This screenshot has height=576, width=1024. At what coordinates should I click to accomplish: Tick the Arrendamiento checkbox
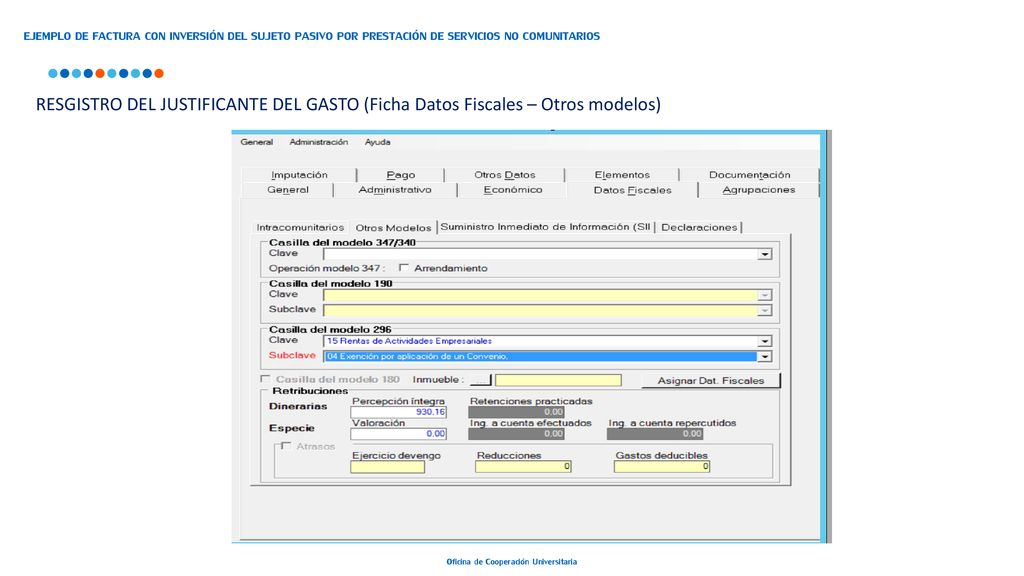[x=404, y=268]
